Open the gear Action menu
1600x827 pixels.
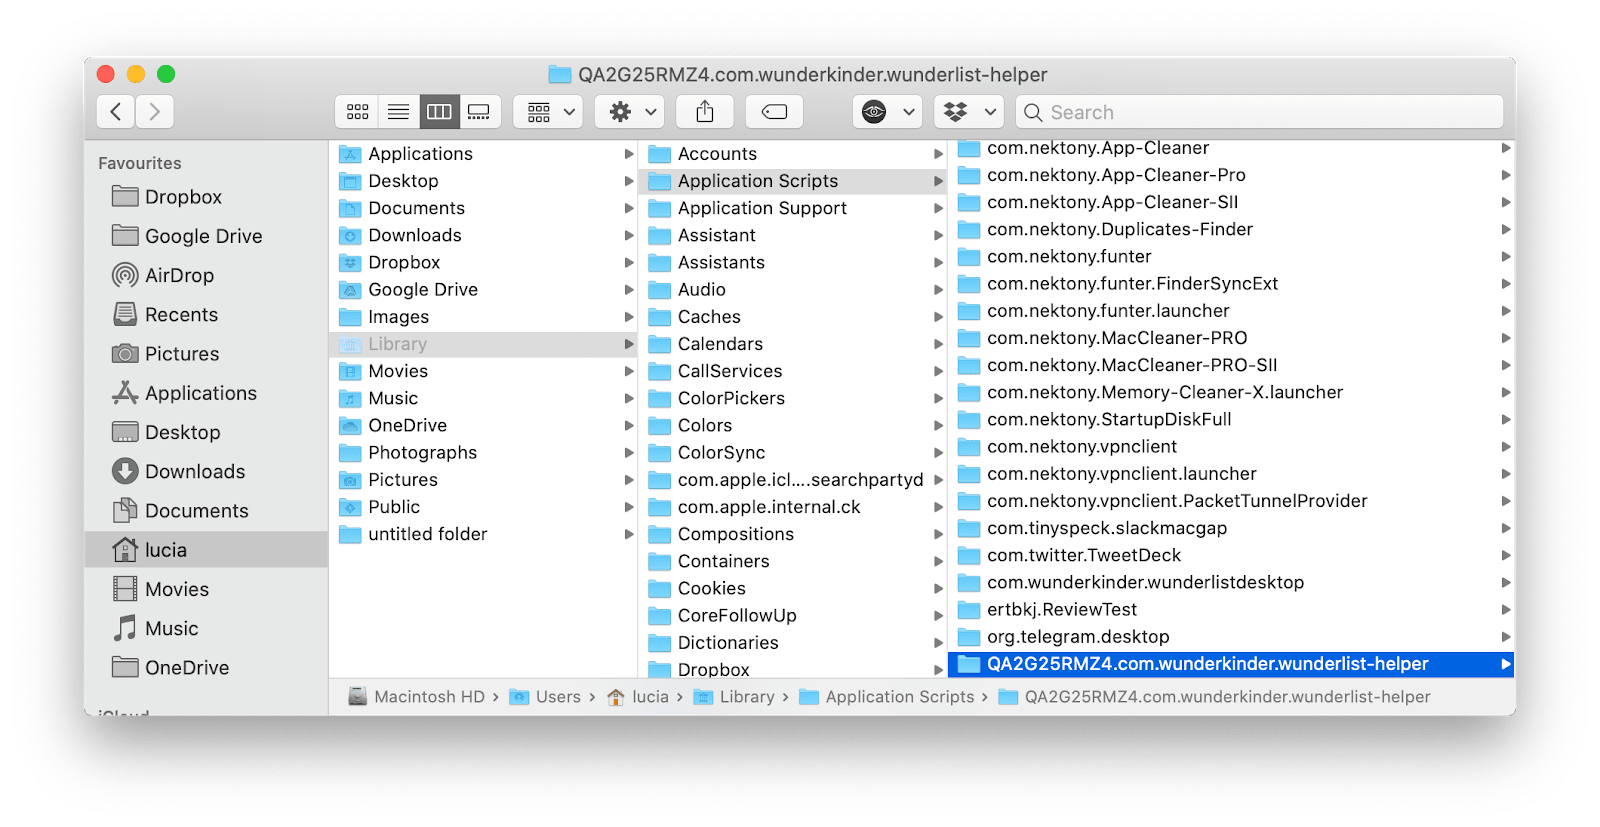coord(630,112)
